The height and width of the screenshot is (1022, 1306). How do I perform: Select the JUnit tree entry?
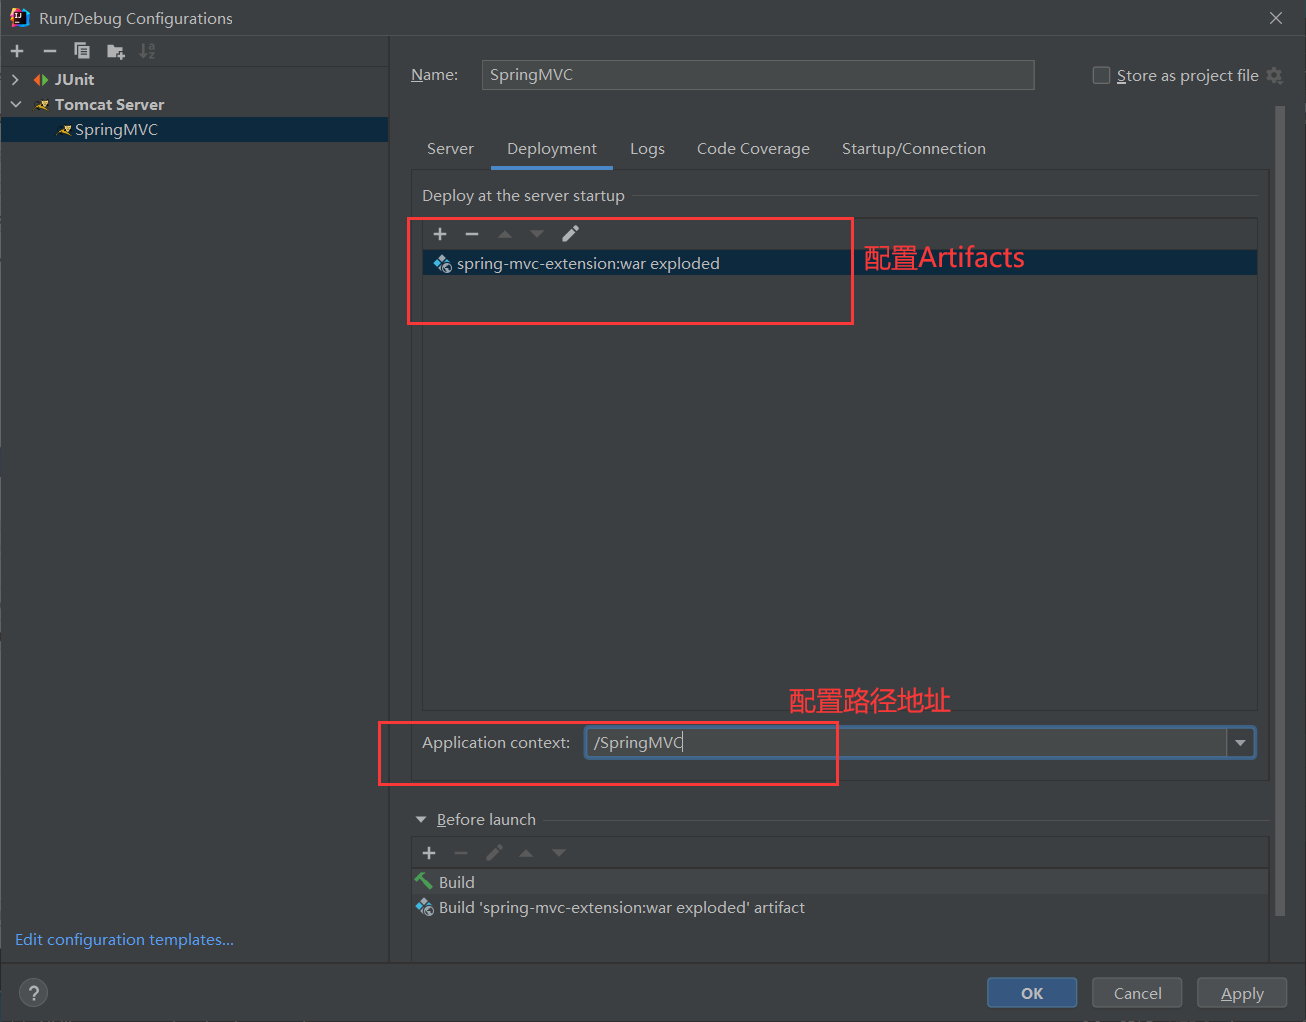pos(194,79)
